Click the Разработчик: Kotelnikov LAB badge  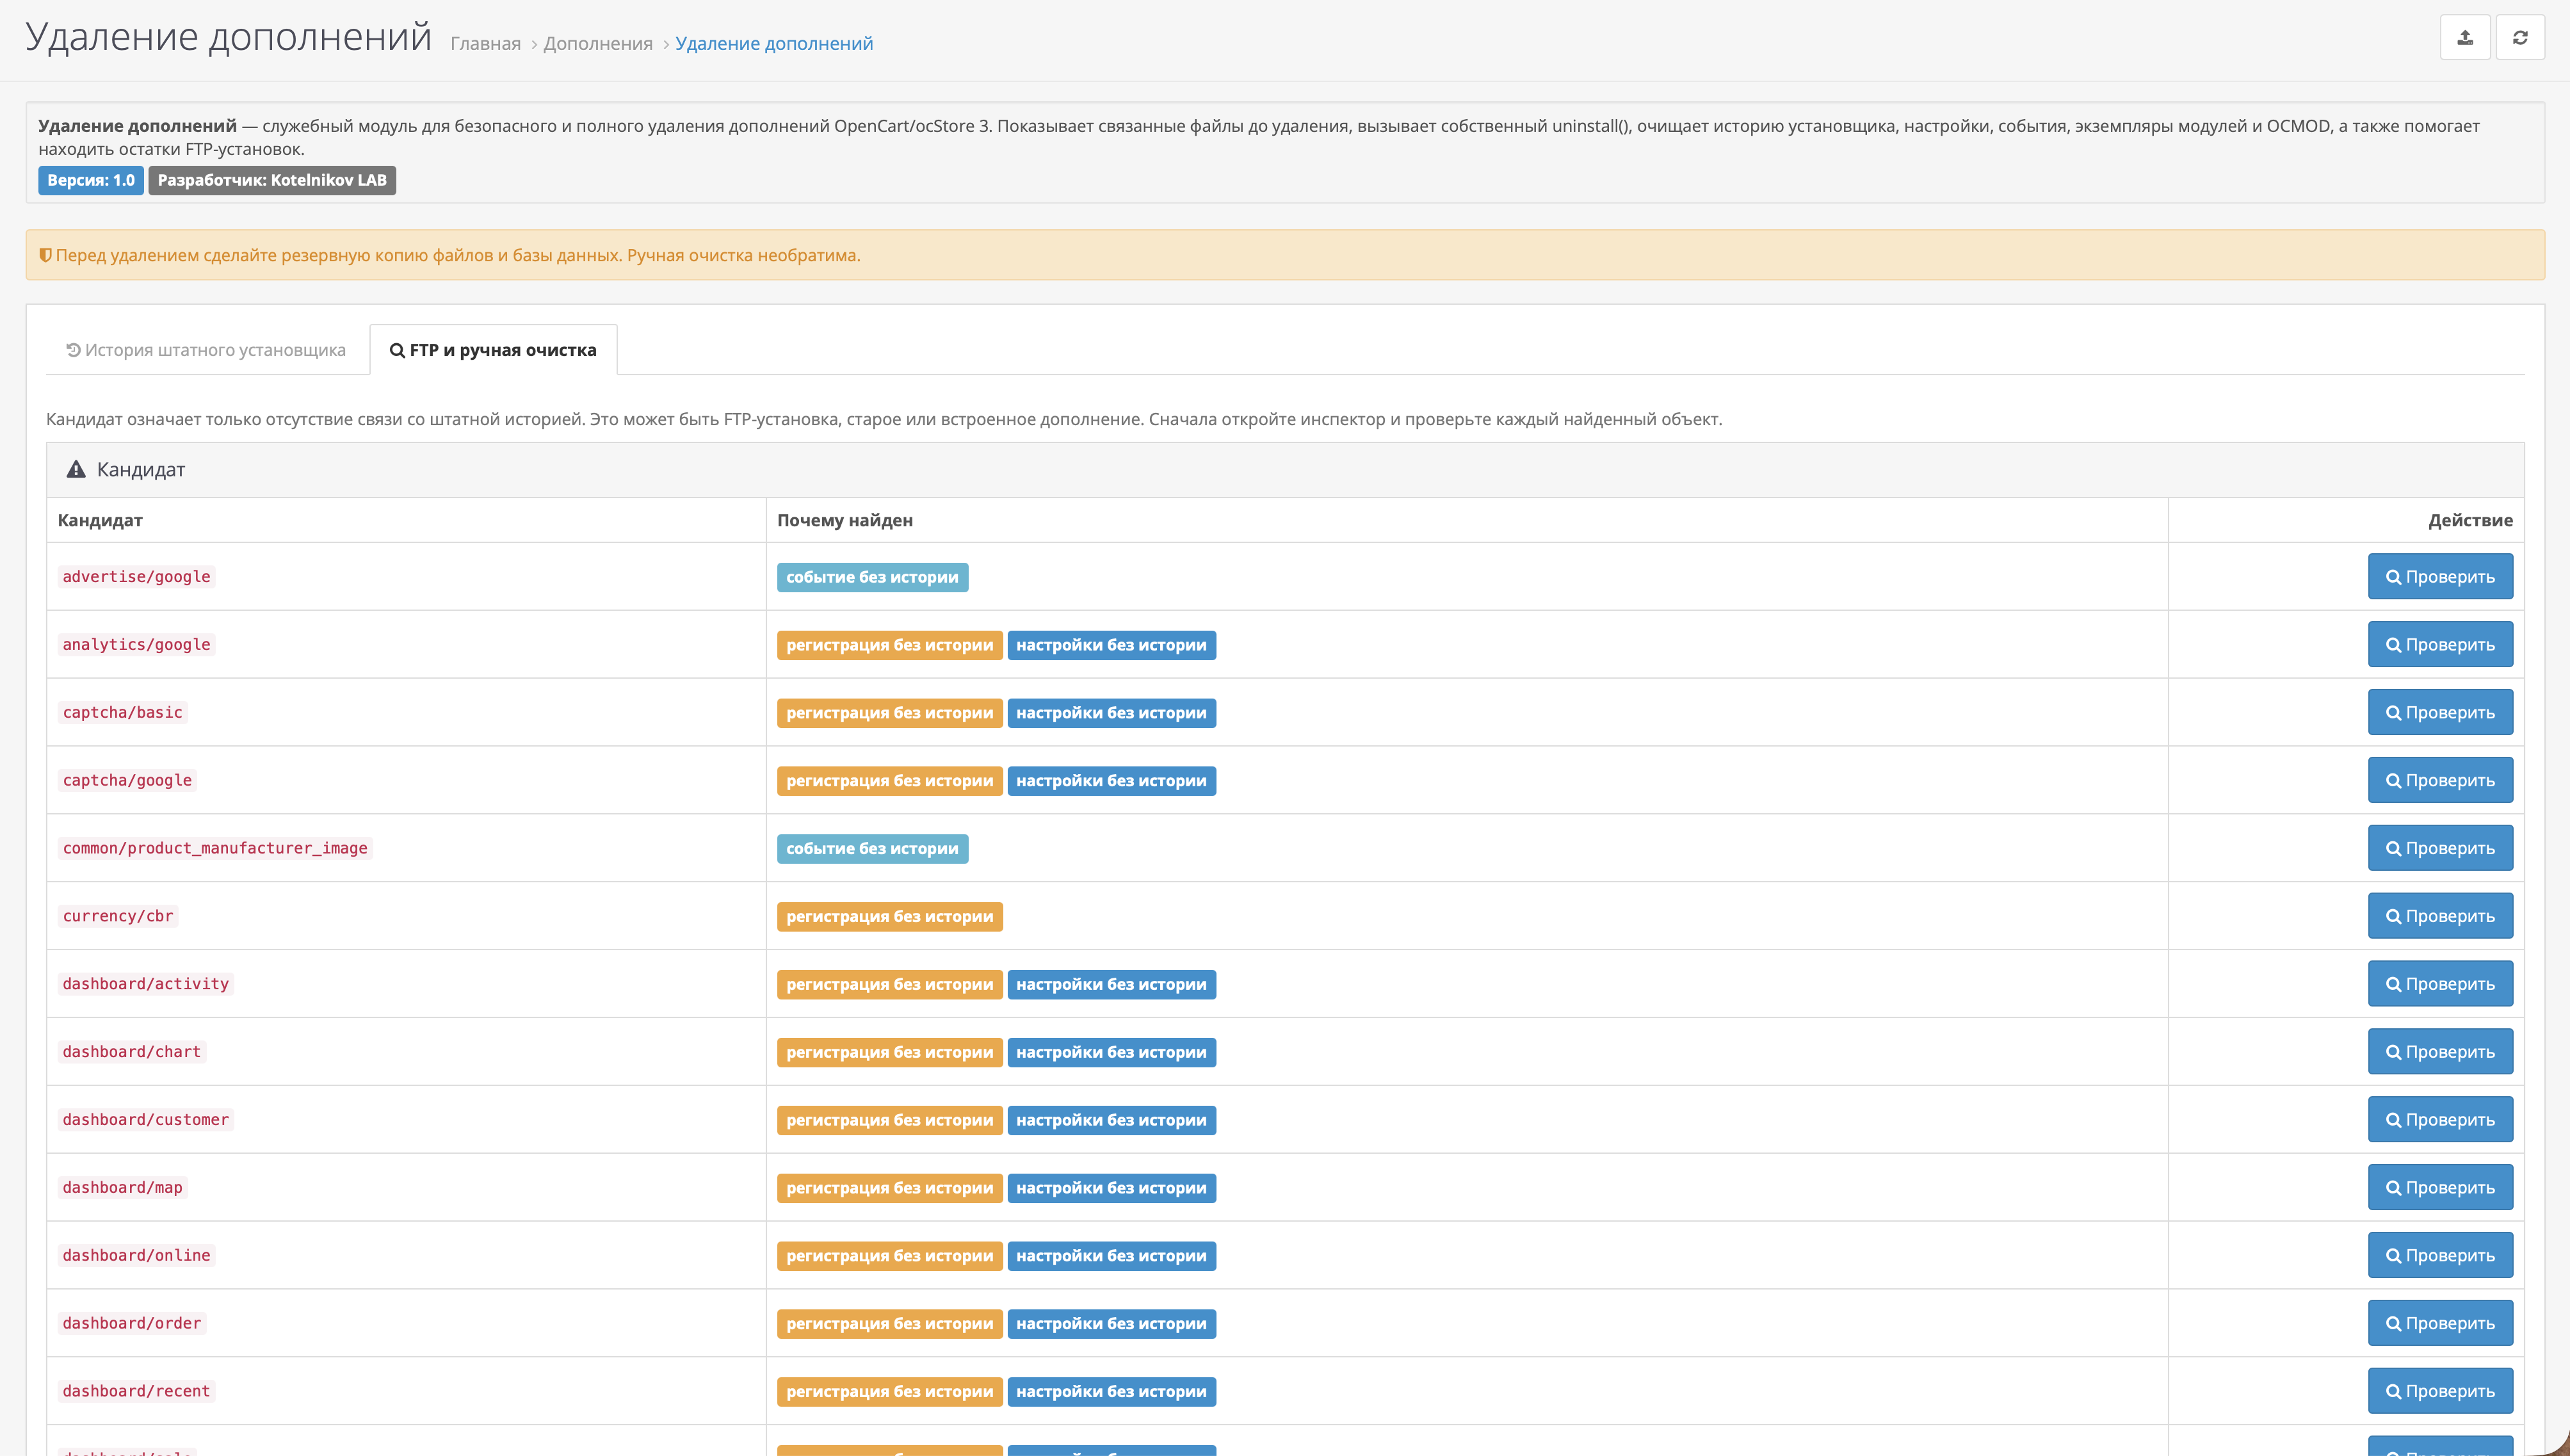272,181
